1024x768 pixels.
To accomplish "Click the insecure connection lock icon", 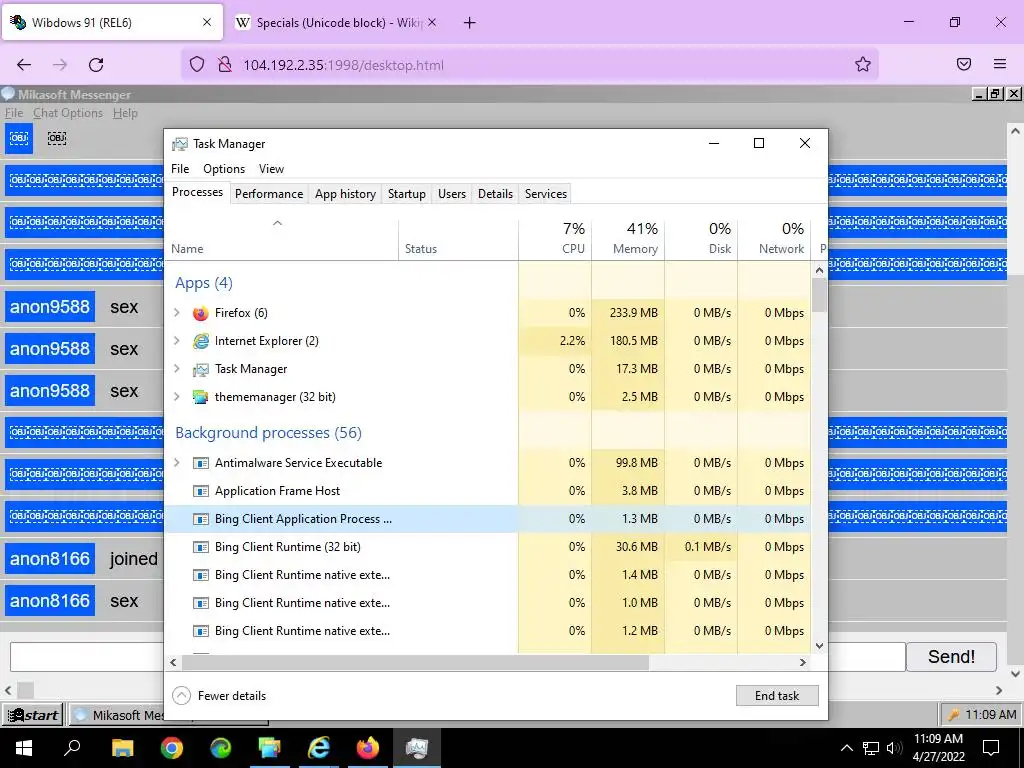I will pyautogui.click(x=225, y=65).
